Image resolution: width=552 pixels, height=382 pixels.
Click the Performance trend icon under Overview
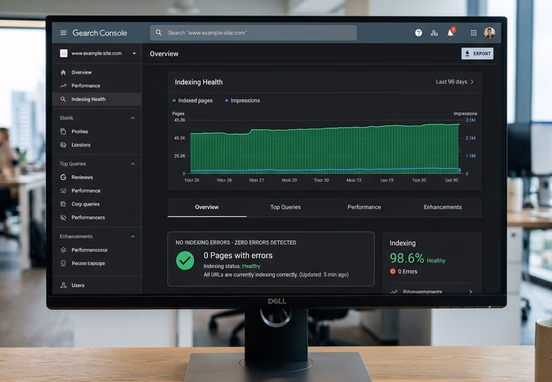[x=63, y=86]
